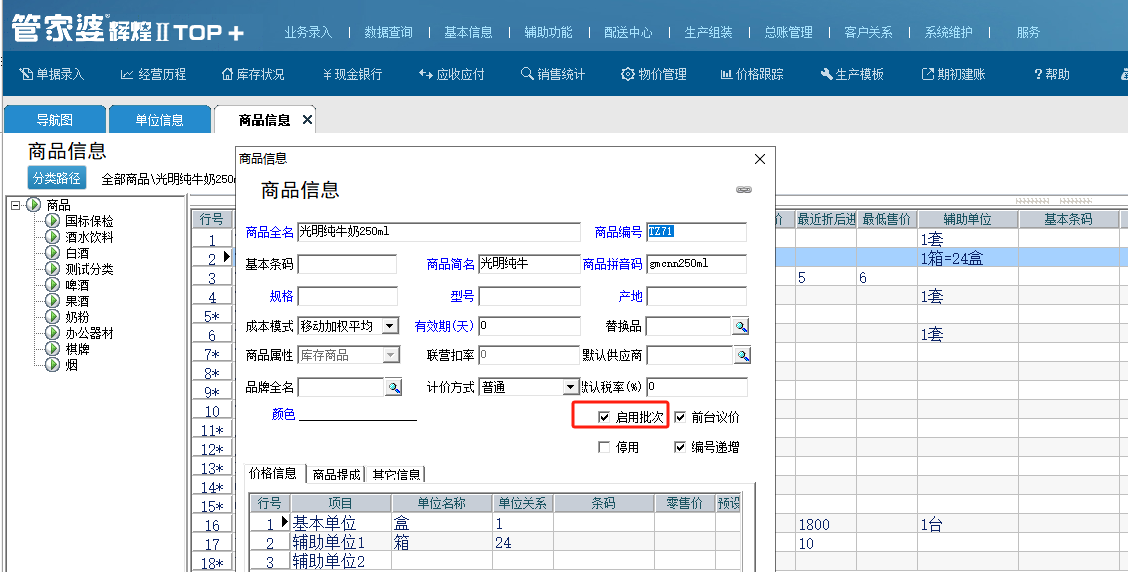Click the 分类路径 button

coord(56,178)
